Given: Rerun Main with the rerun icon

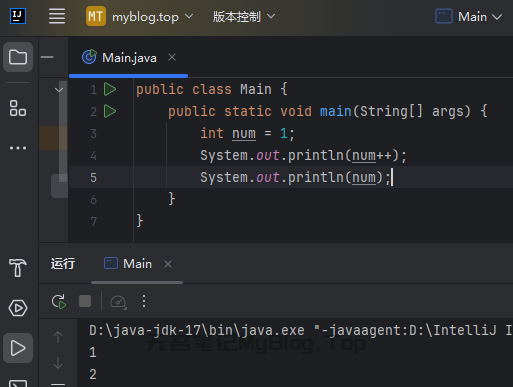Looking at the screenshot, I should (59, 302).
